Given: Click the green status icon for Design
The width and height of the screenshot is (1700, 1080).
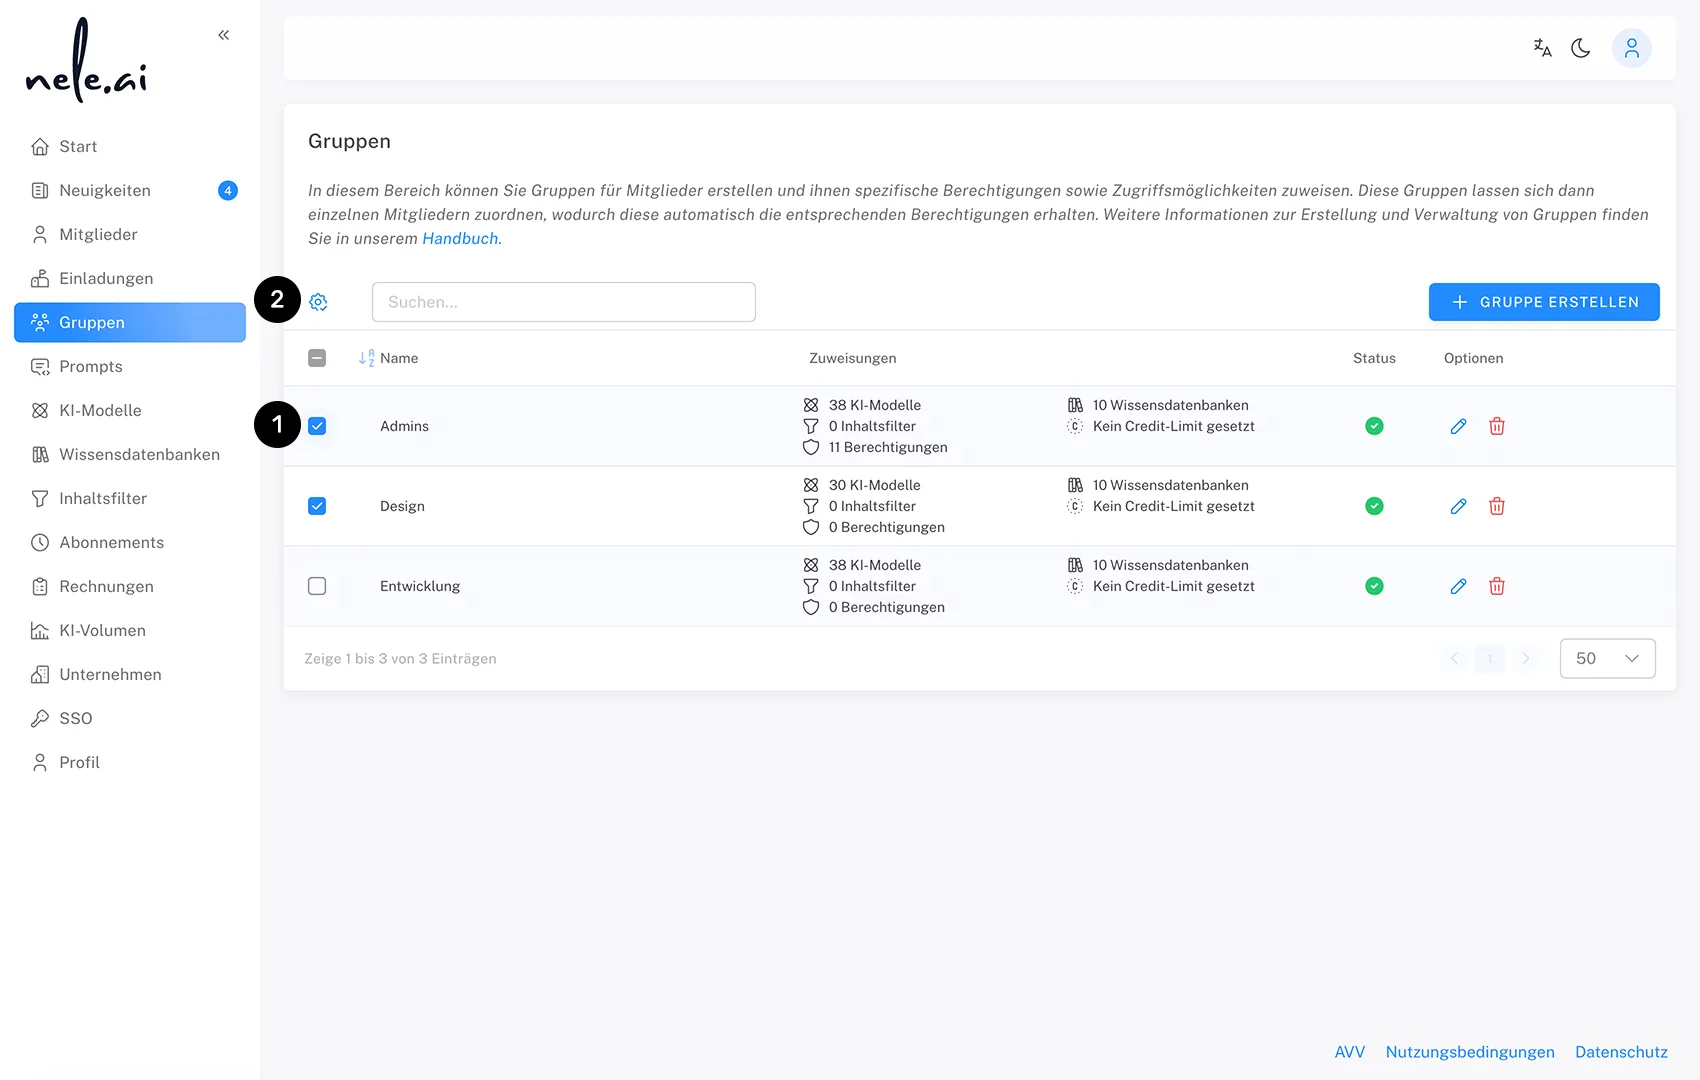Looking at the screenshot, I should pos(1374,506).
